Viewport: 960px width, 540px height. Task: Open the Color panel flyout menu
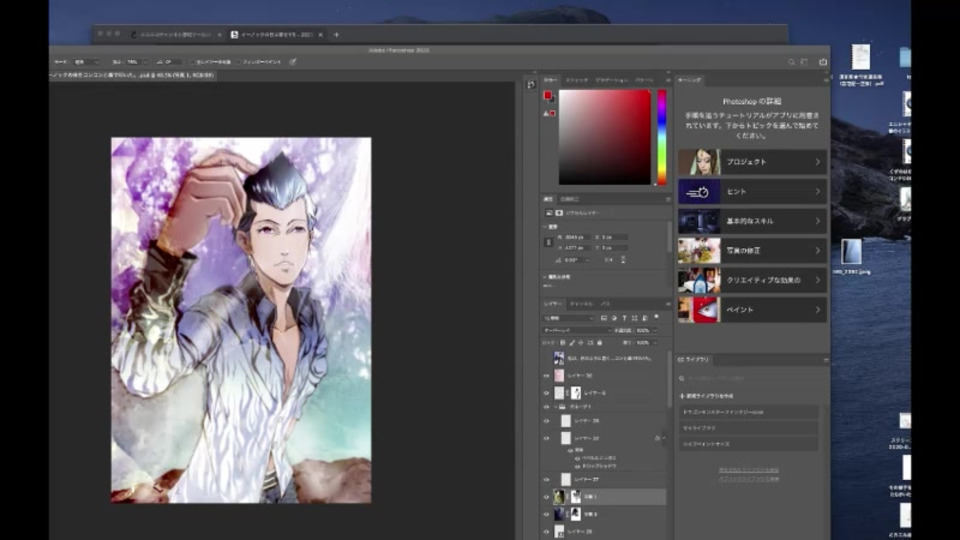(x=668, y=80)
